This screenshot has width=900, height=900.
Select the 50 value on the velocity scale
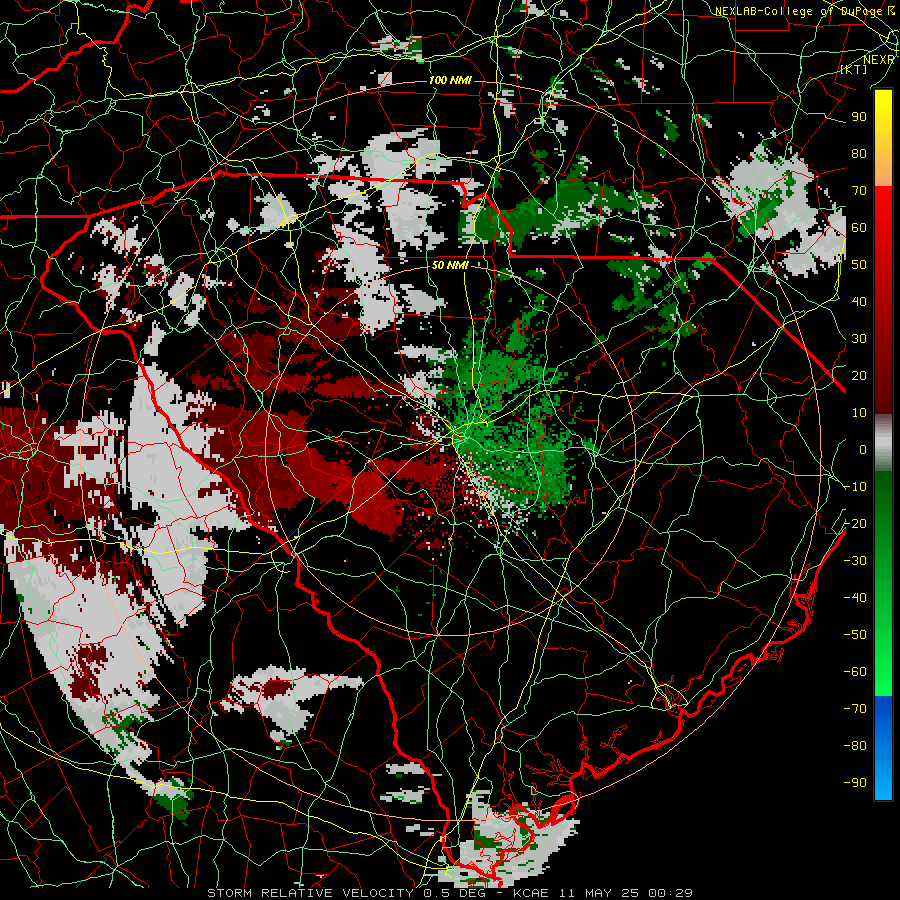859,265
